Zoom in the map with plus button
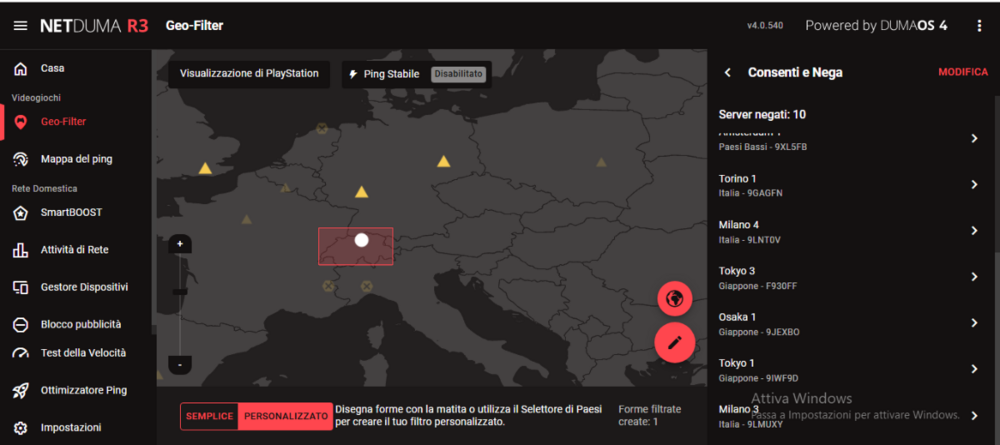 click(180, 244)
